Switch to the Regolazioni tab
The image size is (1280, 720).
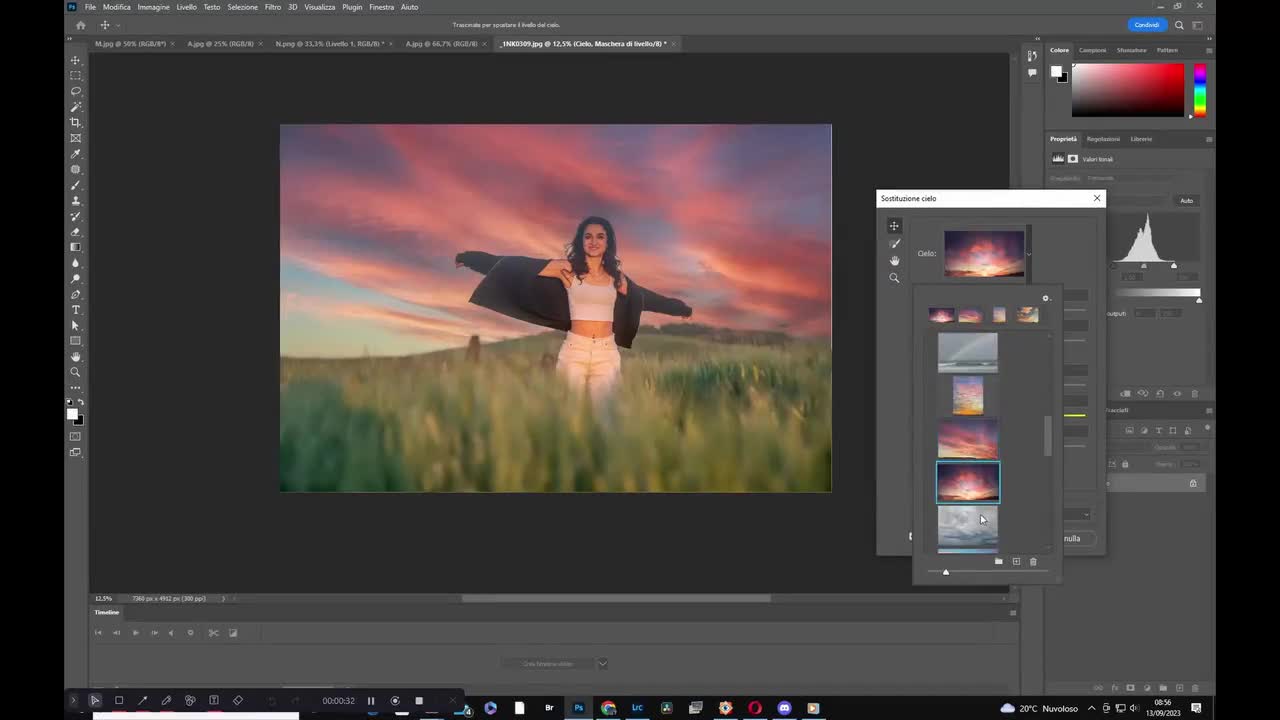pos(1104,139)
